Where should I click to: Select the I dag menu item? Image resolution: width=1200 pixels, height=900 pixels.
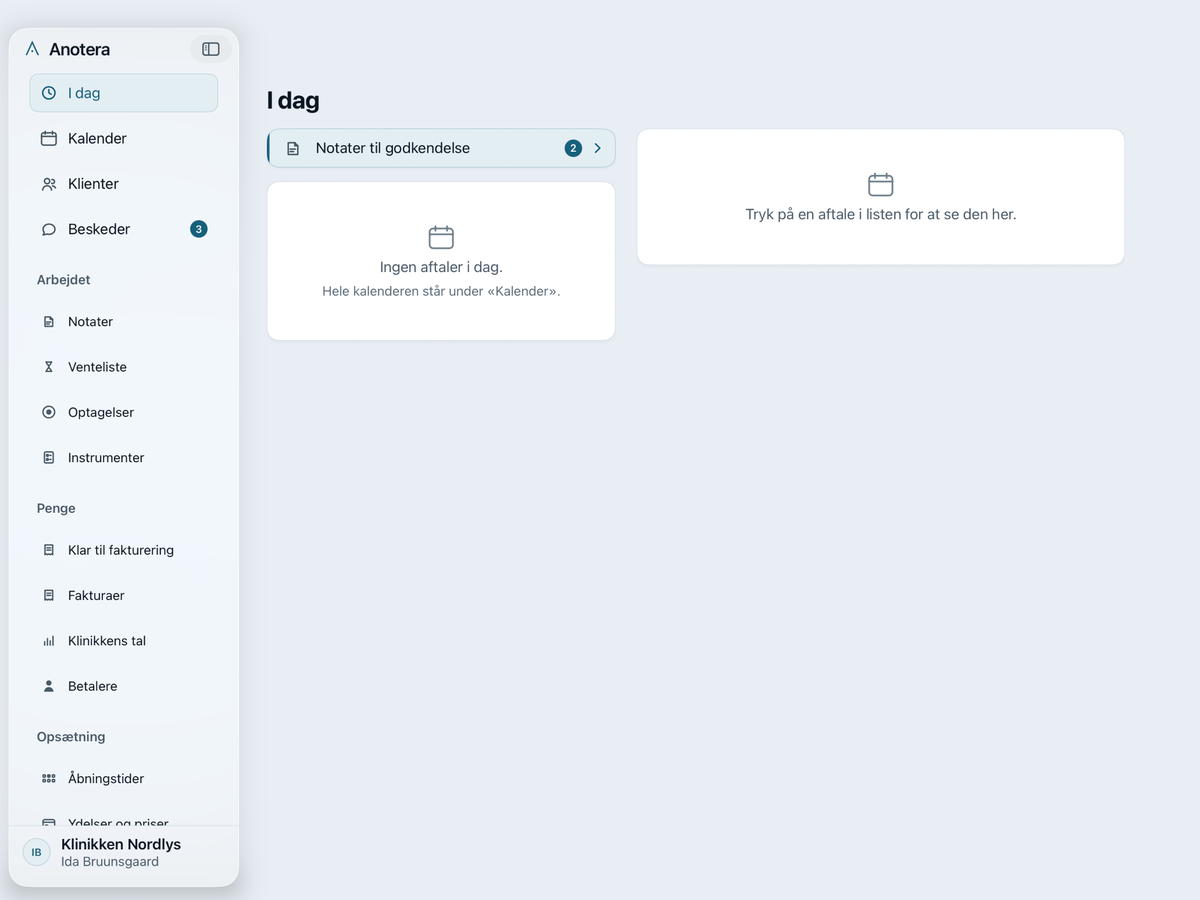[124, 93]
